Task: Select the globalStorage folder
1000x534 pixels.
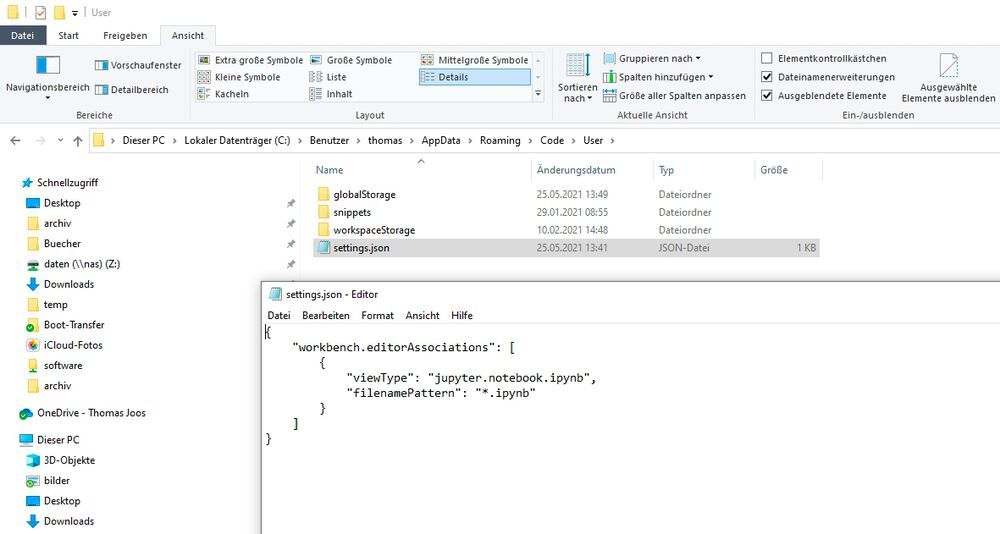Action: coord(364,195)
